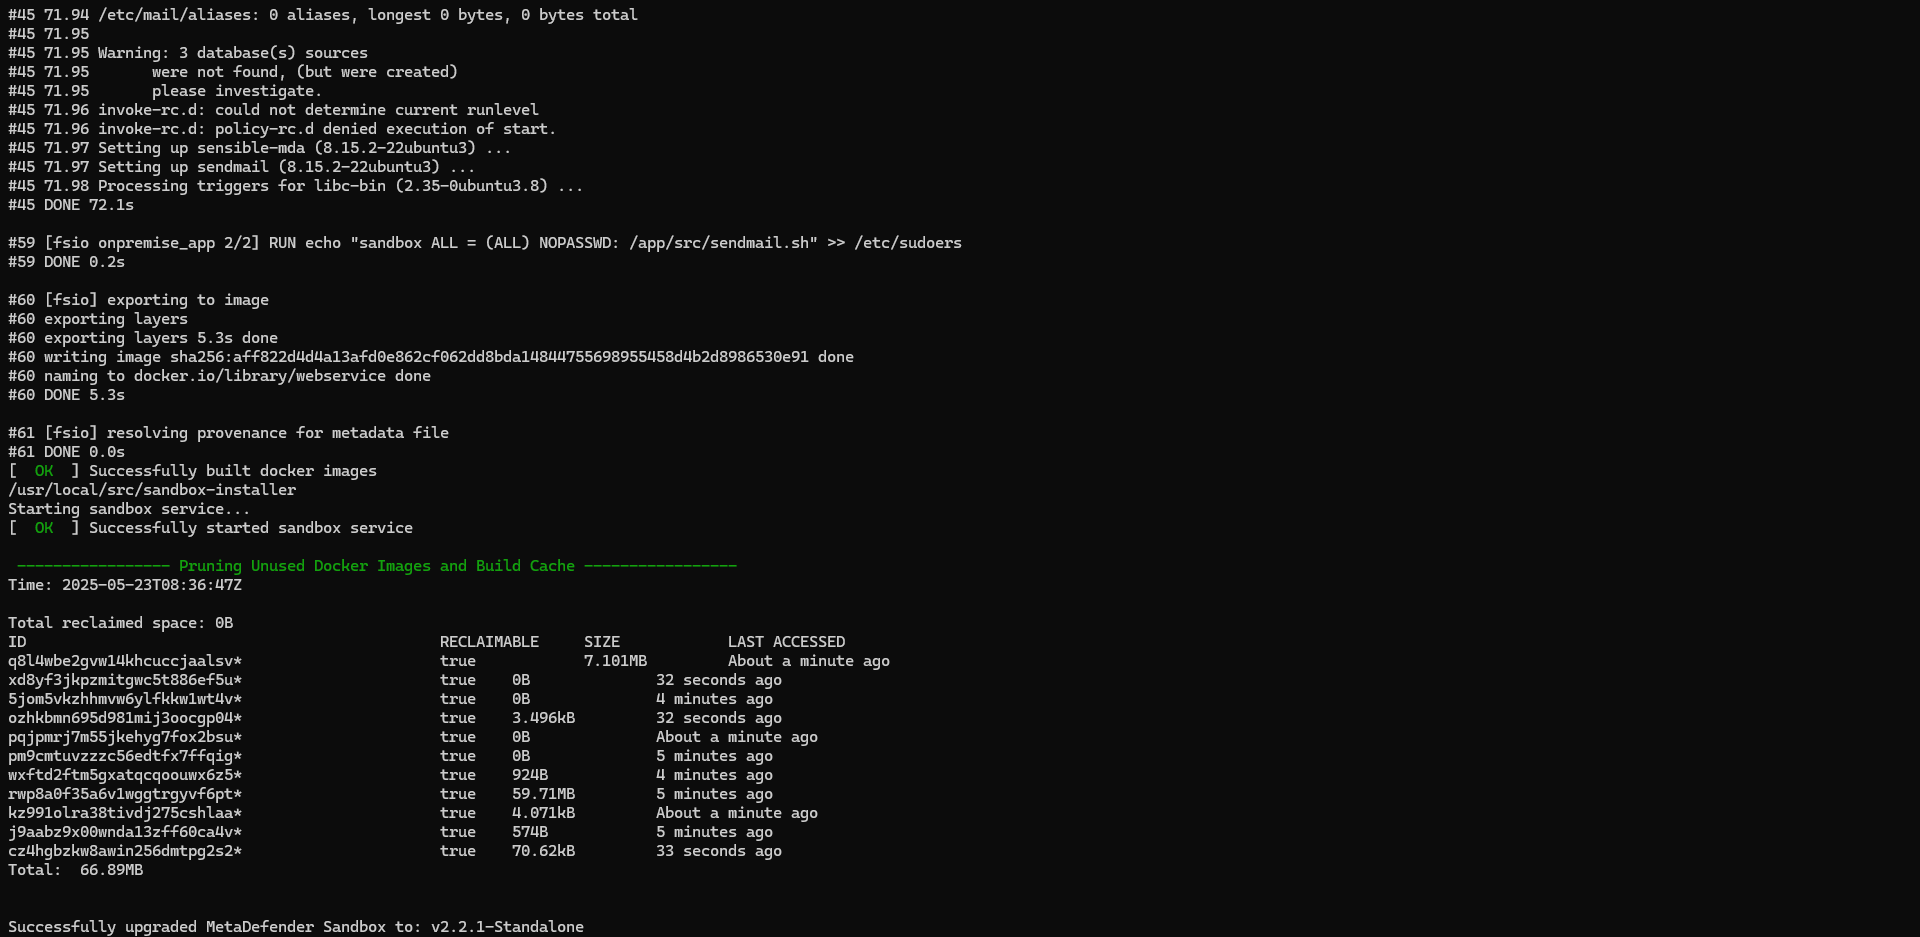Select the cache ID ozhkbmn695d981mij3oocgp04*
This screenshot has width=1920, height=937.
(125, 718)
